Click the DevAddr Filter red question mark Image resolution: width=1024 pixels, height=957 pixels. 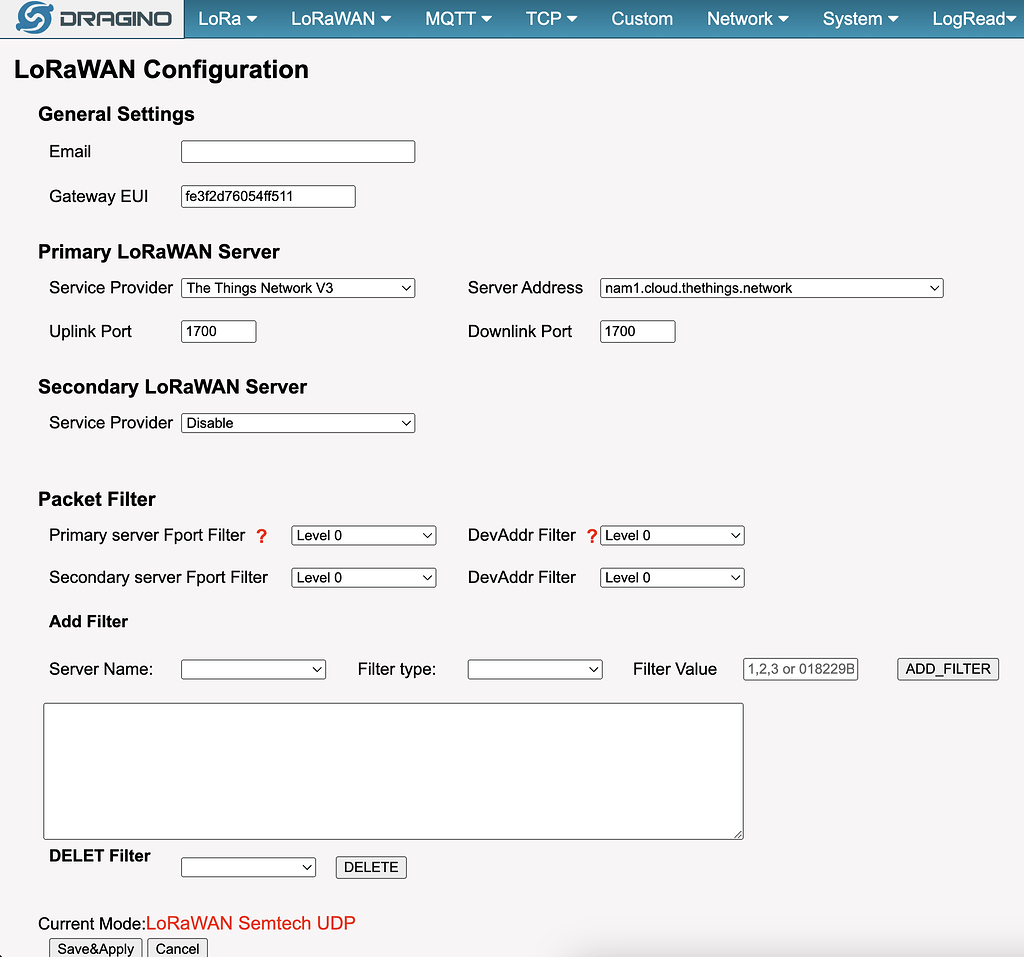click(590, 536)
